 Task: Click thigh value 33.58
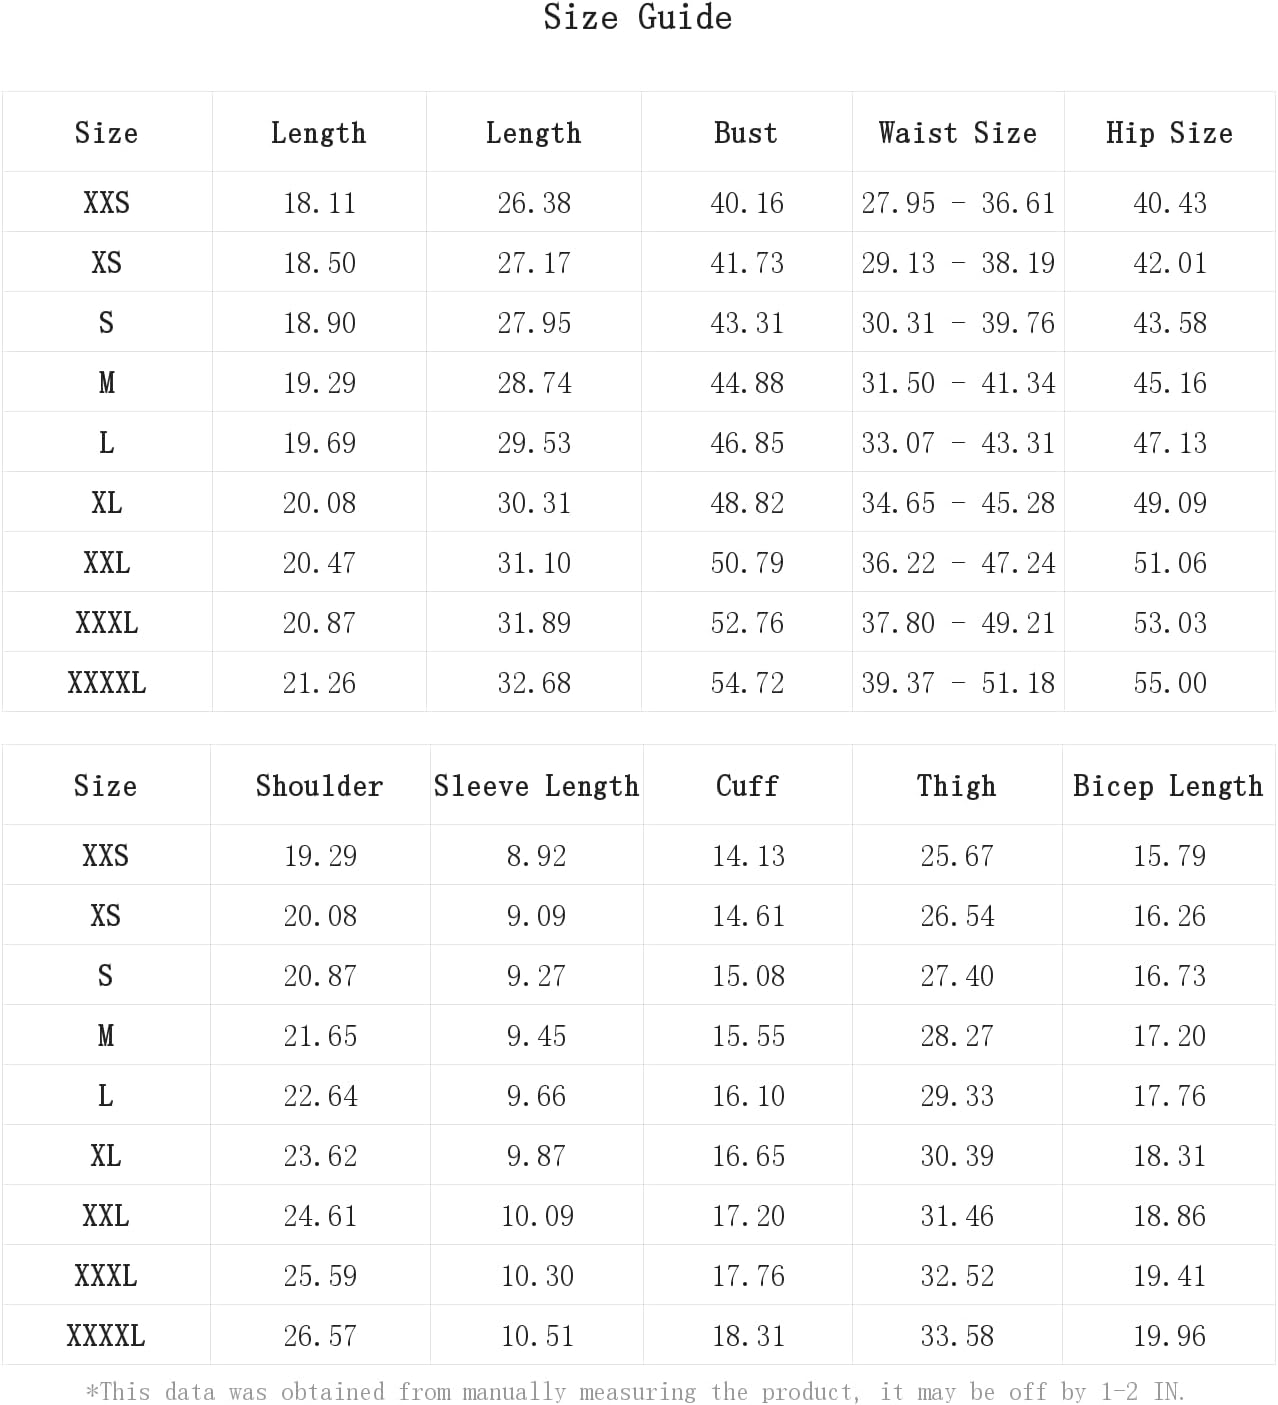click(957, 1336)
